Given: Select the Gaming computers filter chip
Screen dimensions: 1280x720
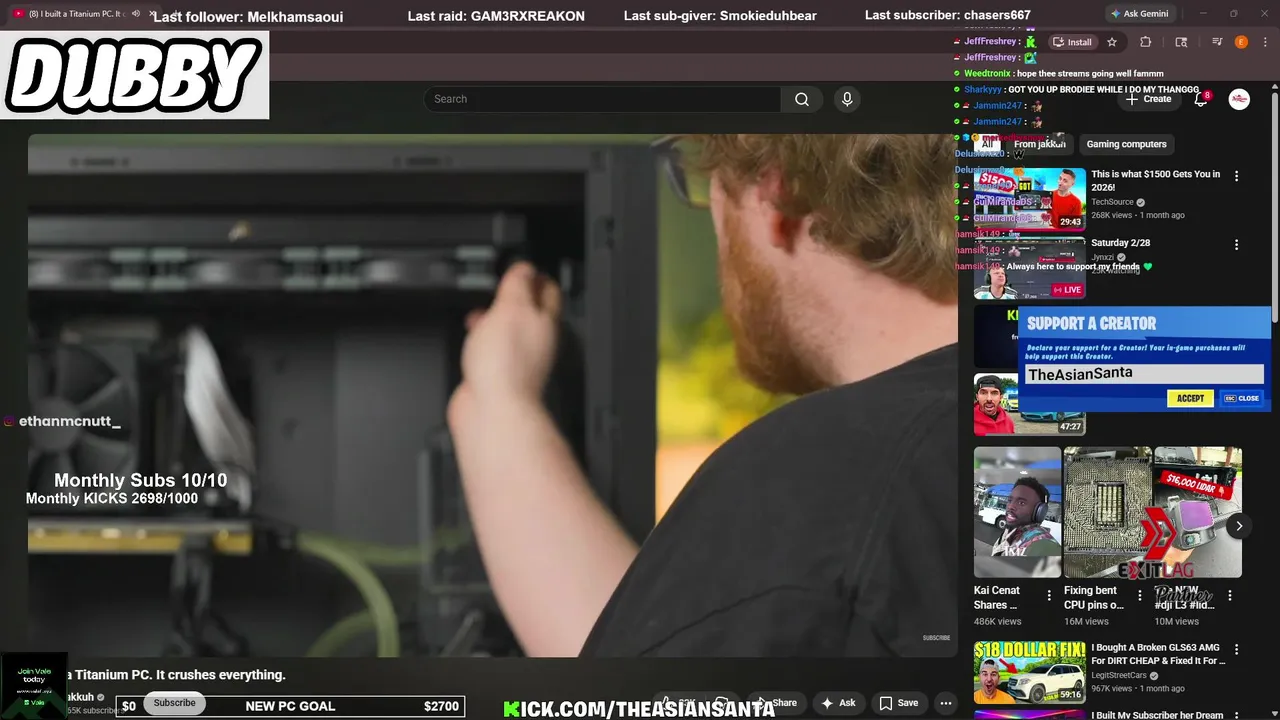Looking at the screenshot, I should pos(1126,144).
